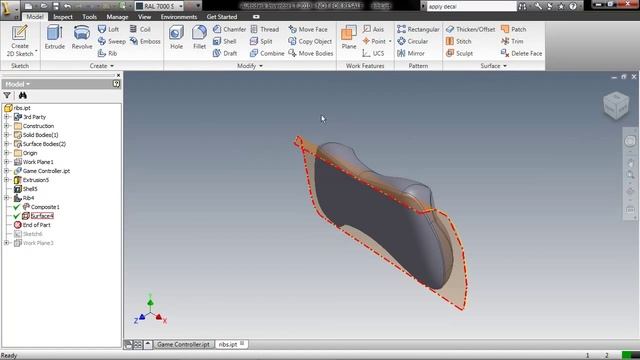
Task: Open the Get Started tab
Action: point(222,17)
